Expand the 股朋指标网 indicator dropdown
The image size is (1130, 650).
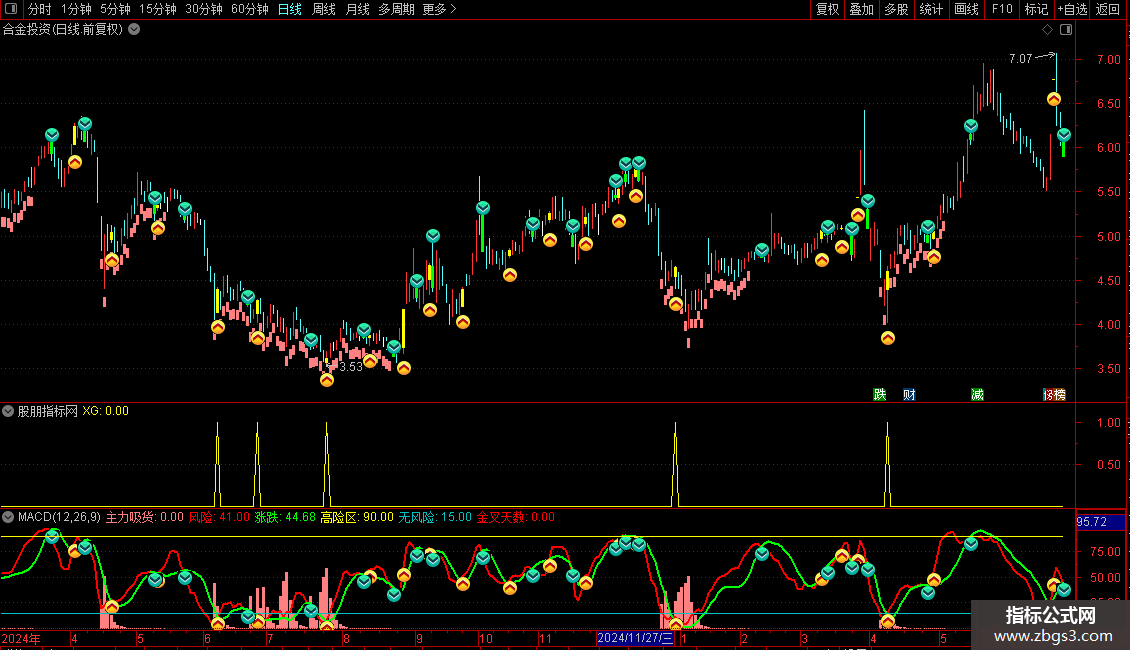8,411
